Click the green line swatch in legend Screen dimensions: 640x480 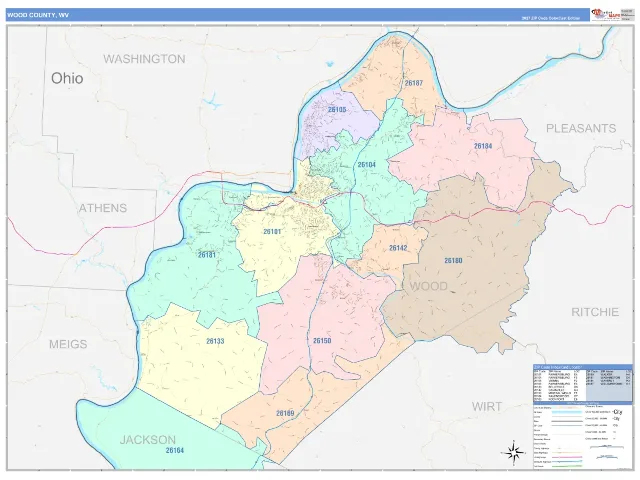click(567, 467)
